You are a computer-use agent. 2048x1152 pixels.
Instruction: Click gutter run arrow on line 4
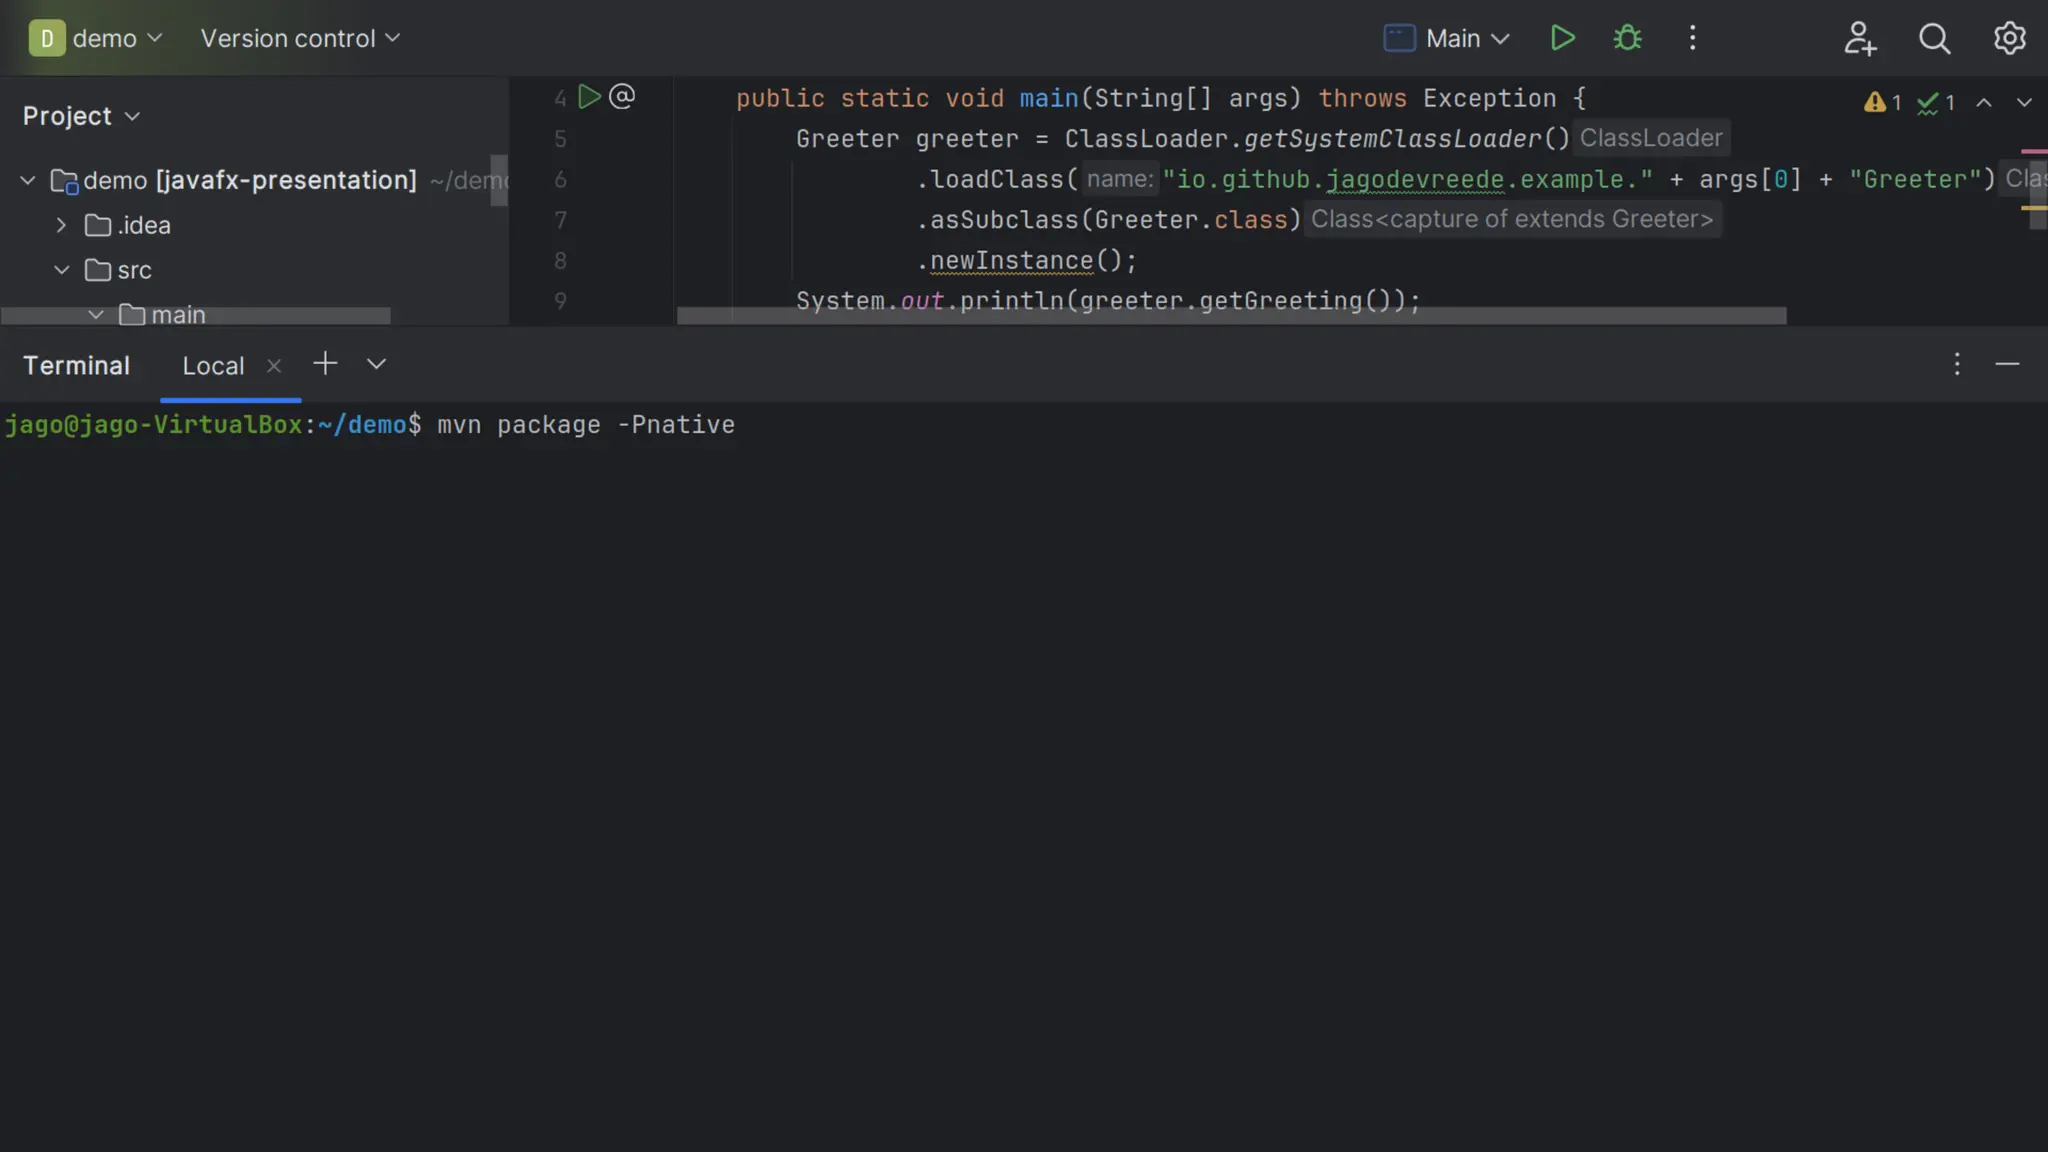[589, 97]
